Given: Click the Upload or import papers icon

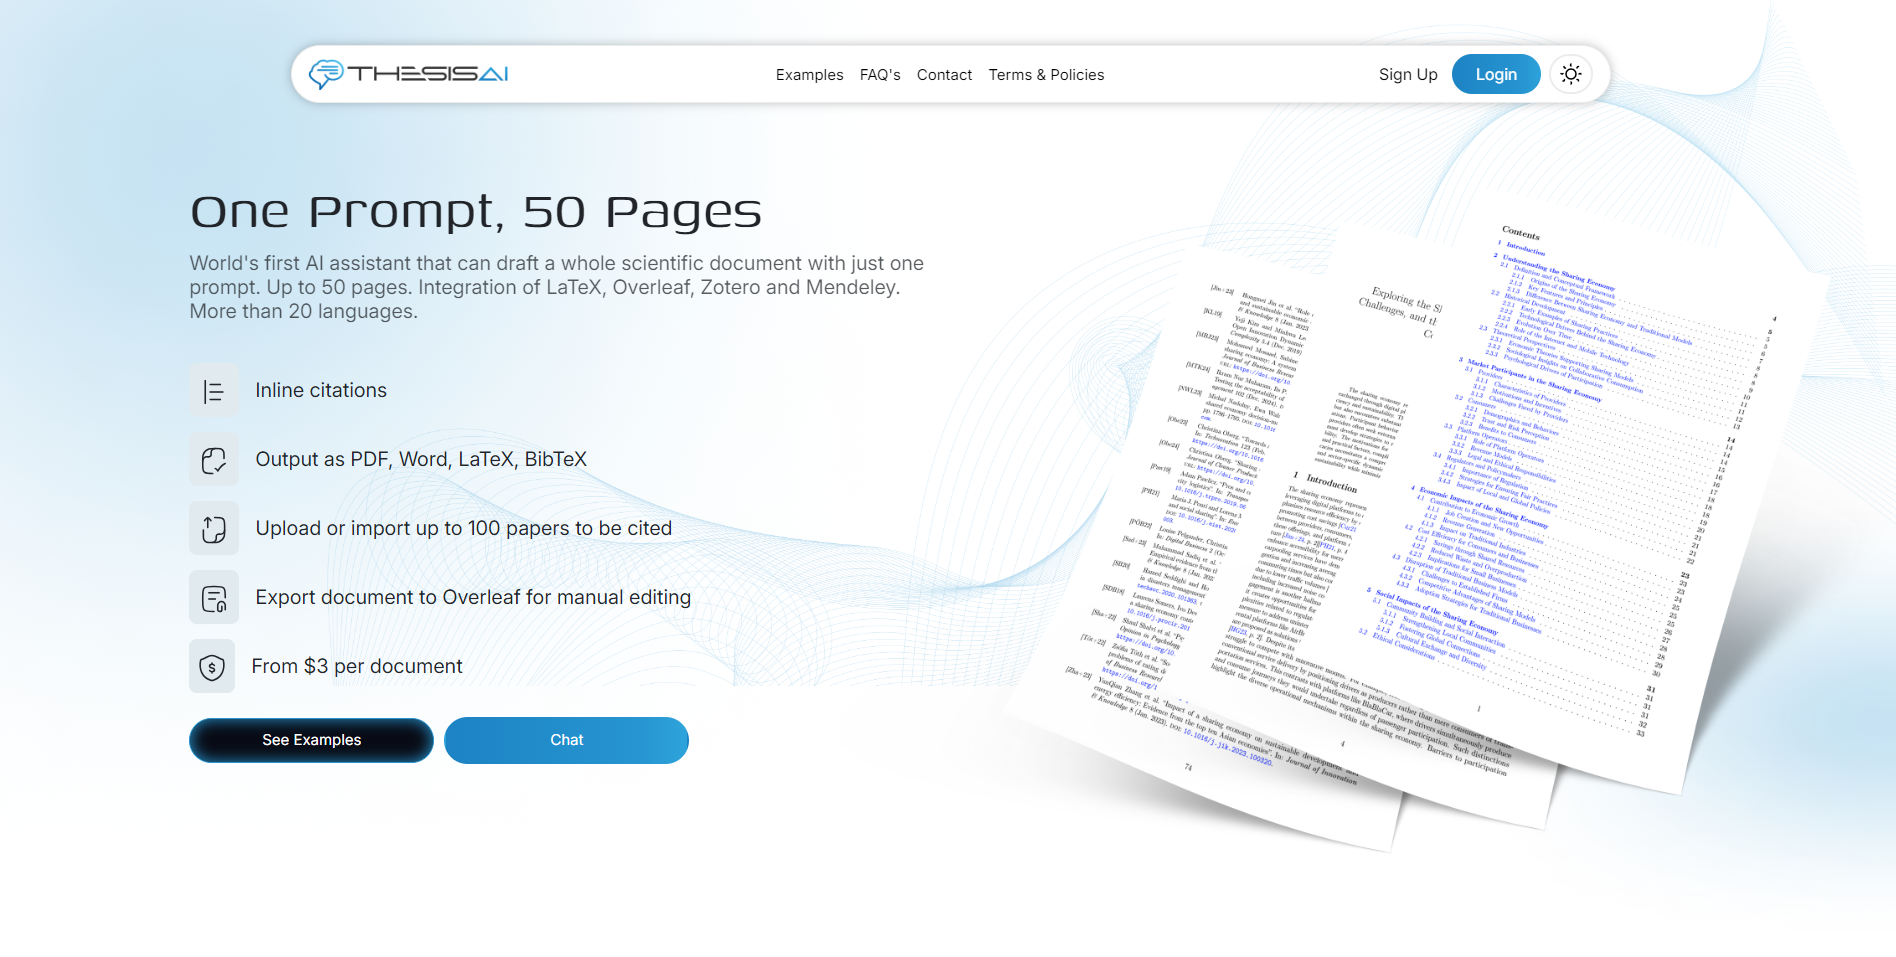Looking at the screenshot, I should coord(214,529).
